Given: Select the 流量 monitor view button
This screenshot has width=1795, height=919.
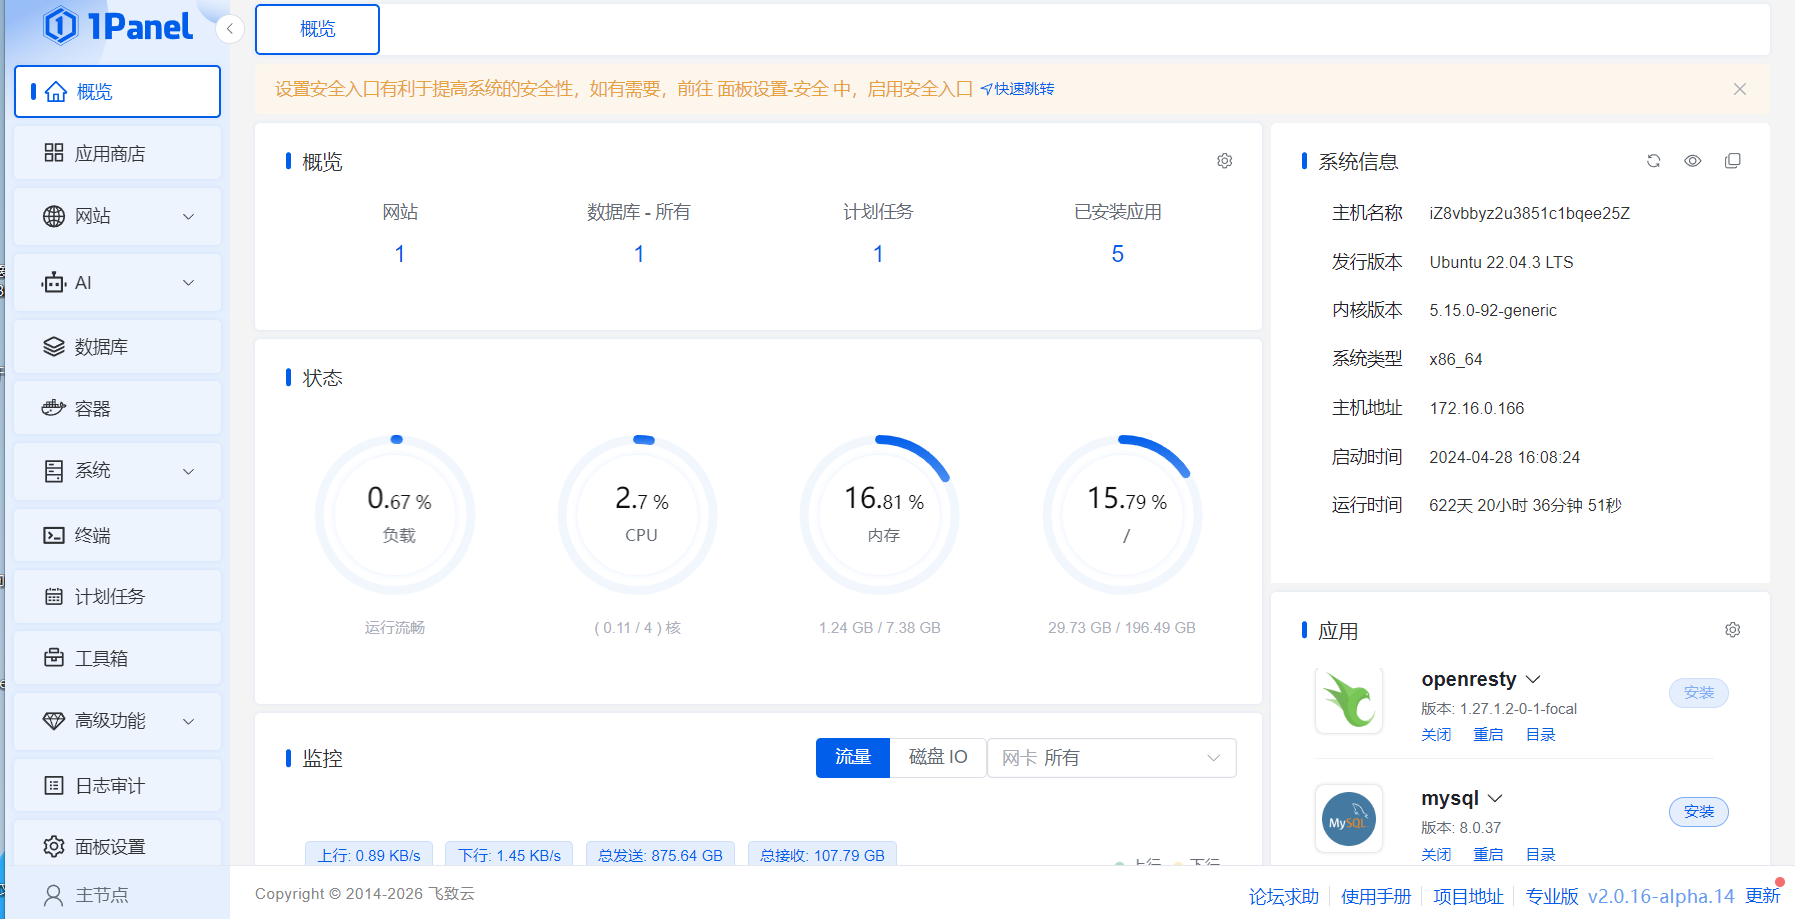Looking at the screenshot, I should click(852, 757).
